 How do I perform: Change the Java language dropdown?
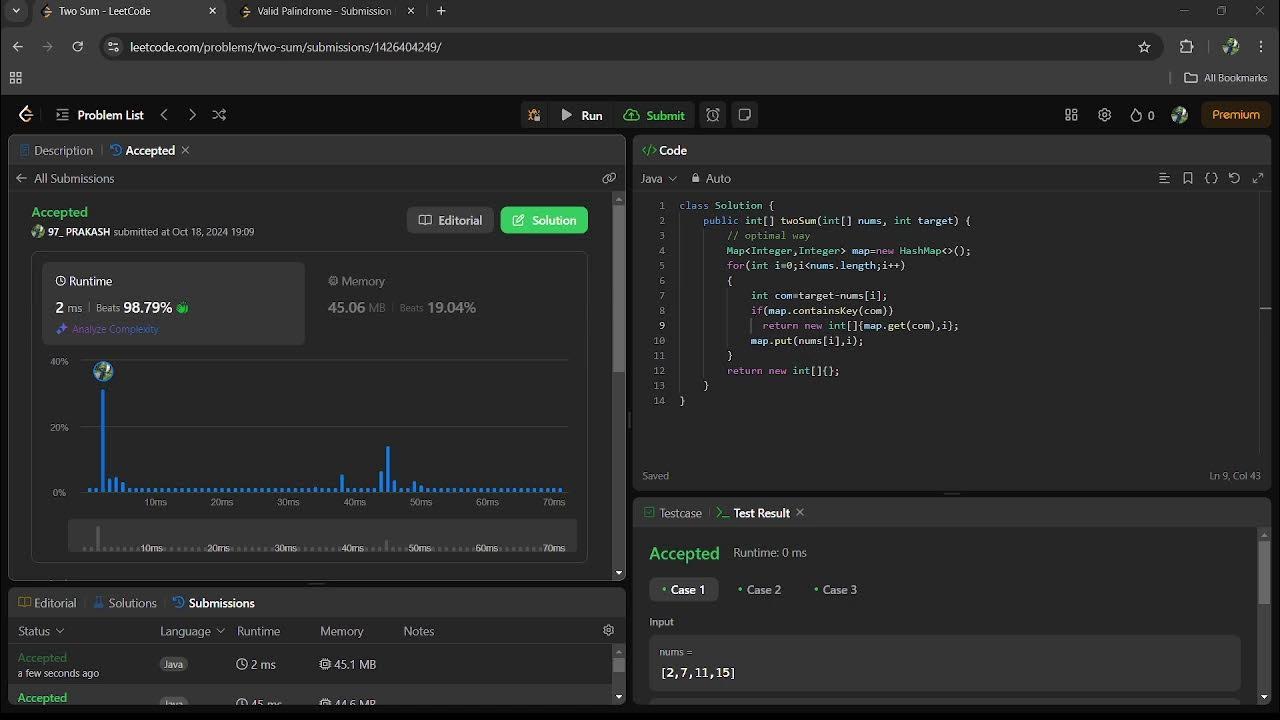659,178
